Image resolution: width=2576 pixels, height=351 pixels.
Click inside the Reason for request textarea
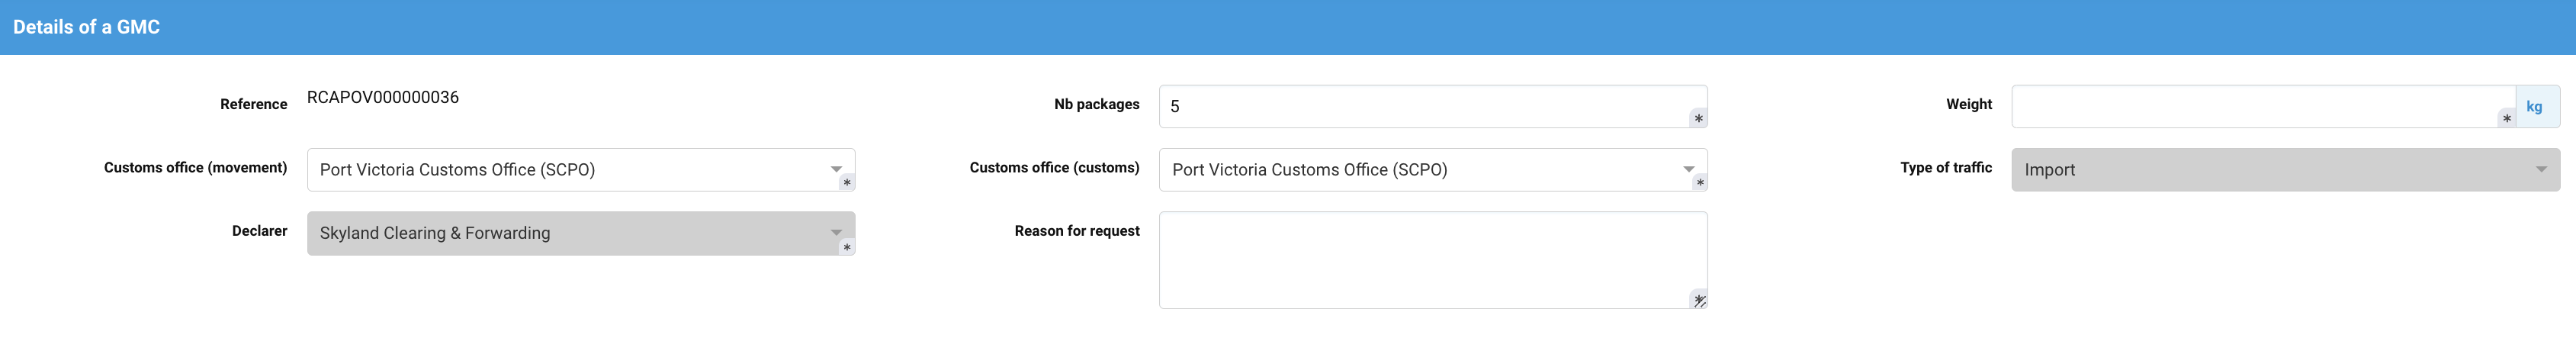[x=1420, y=258]
